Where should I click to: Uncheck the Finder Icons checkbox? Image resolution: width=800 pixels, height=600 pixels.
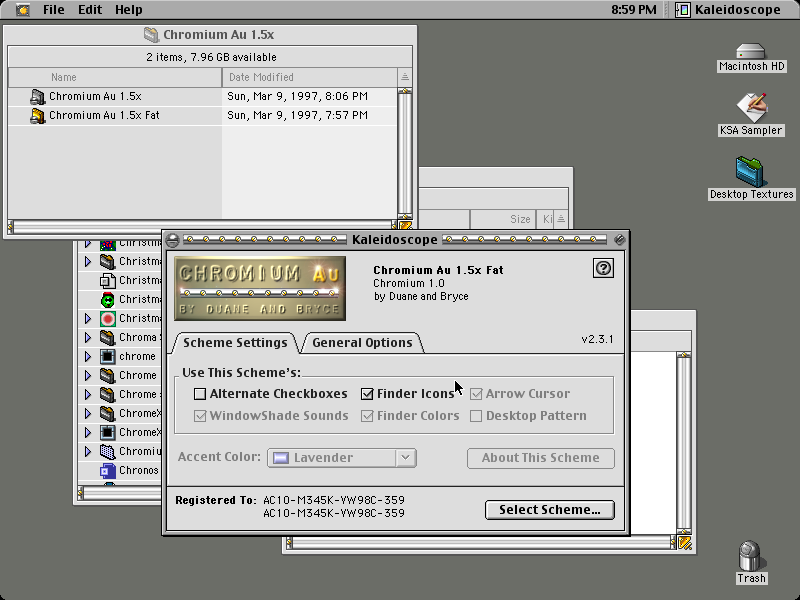click(x=367, y=394)
